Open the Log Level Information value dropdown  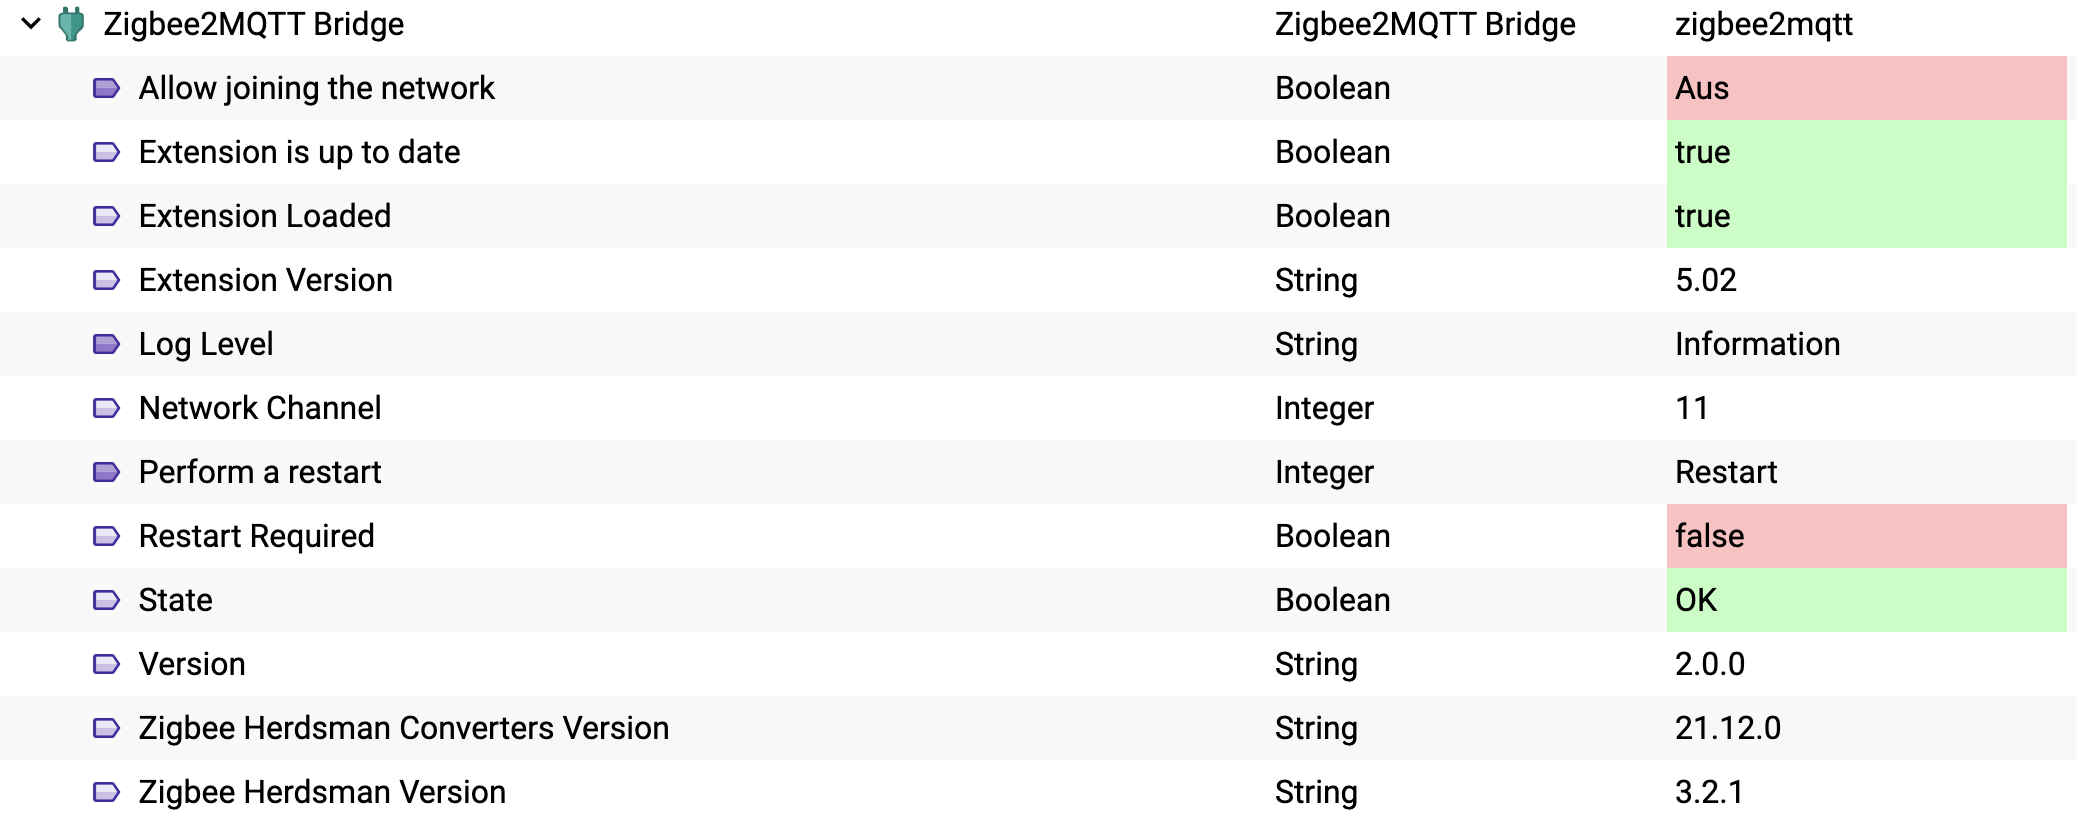(1757, 344)
